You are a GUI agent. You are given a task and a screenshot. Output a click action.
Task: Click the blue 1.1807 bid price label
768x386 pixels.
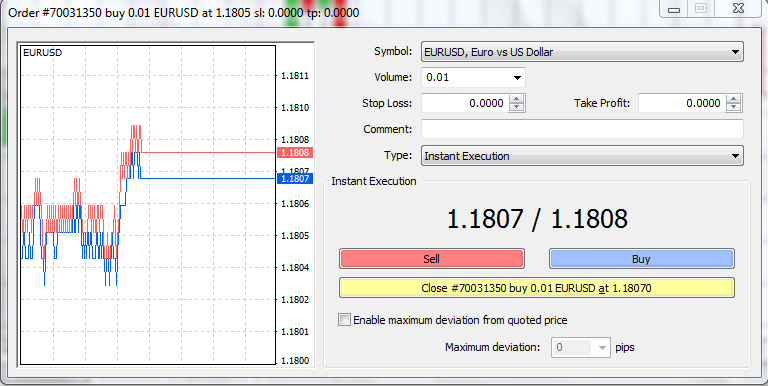[x=295, y=178]
